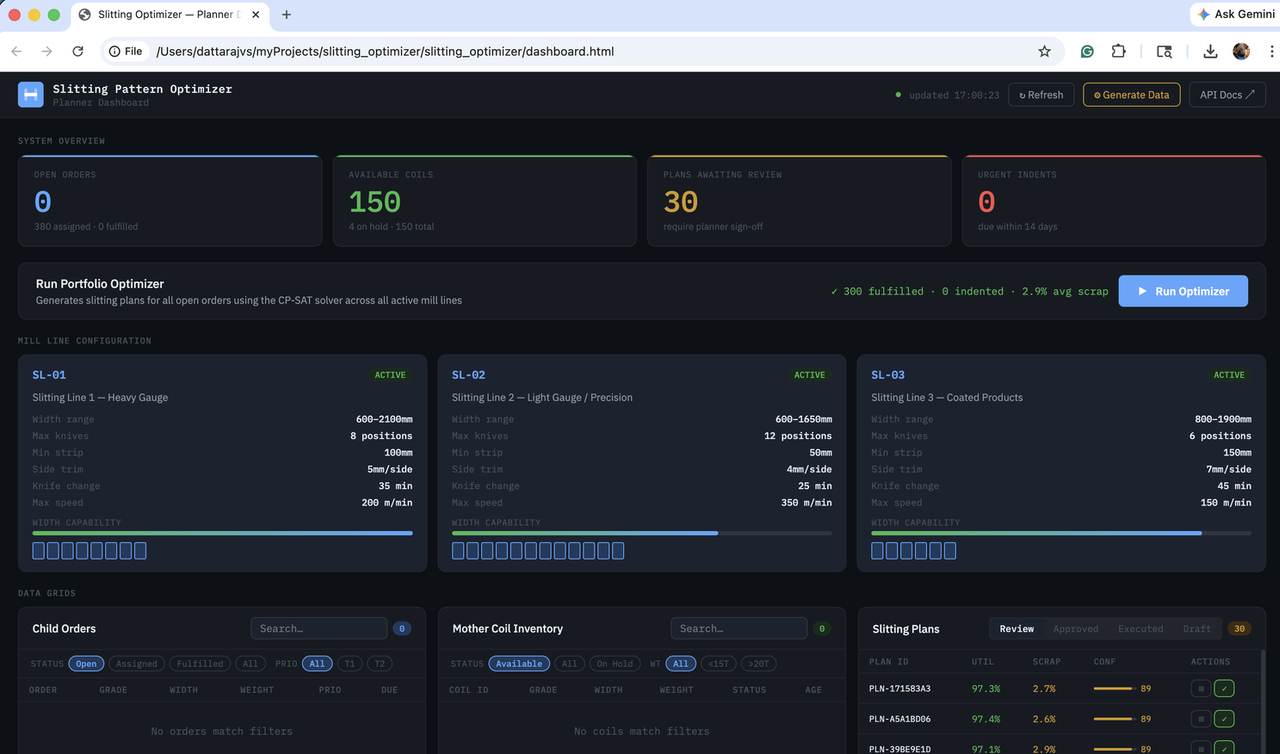The height and width of the screenshot is (754, 1280).
Task: Click the Refresh button
Action: click(x=1041, y=95)
